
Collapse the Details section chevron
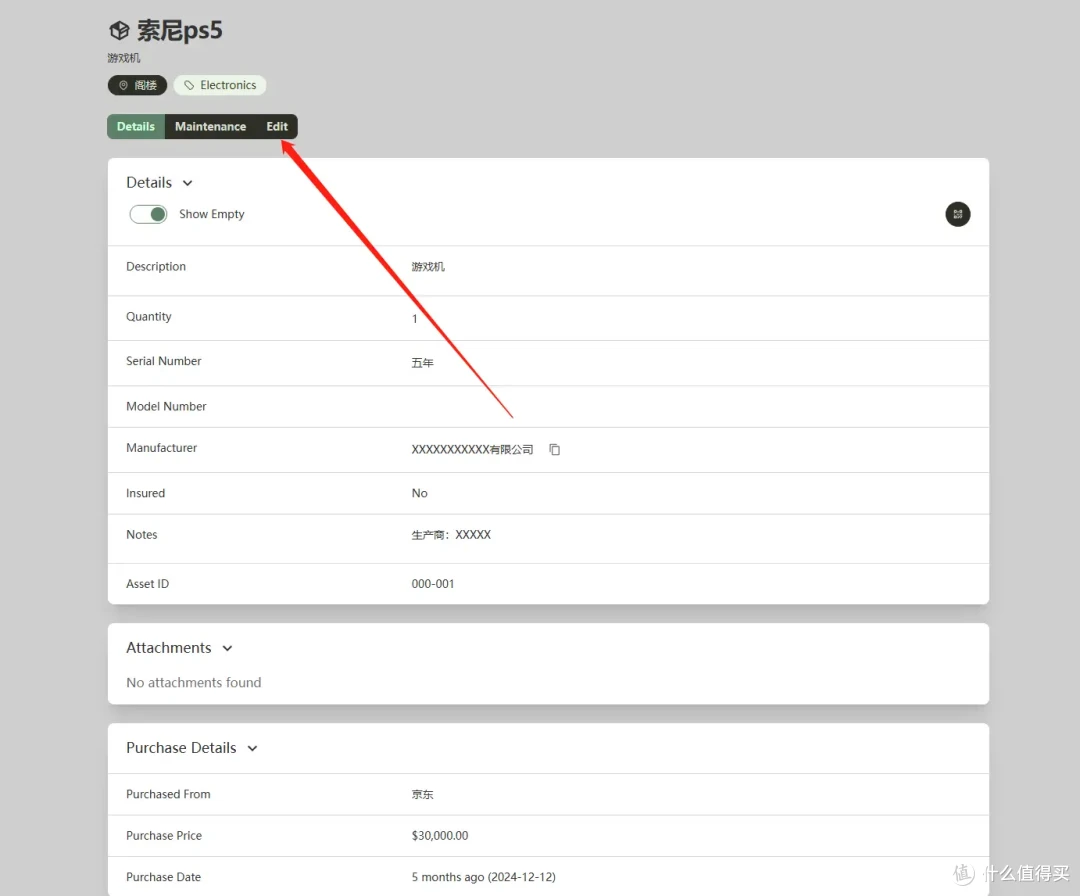coord(187,183)
